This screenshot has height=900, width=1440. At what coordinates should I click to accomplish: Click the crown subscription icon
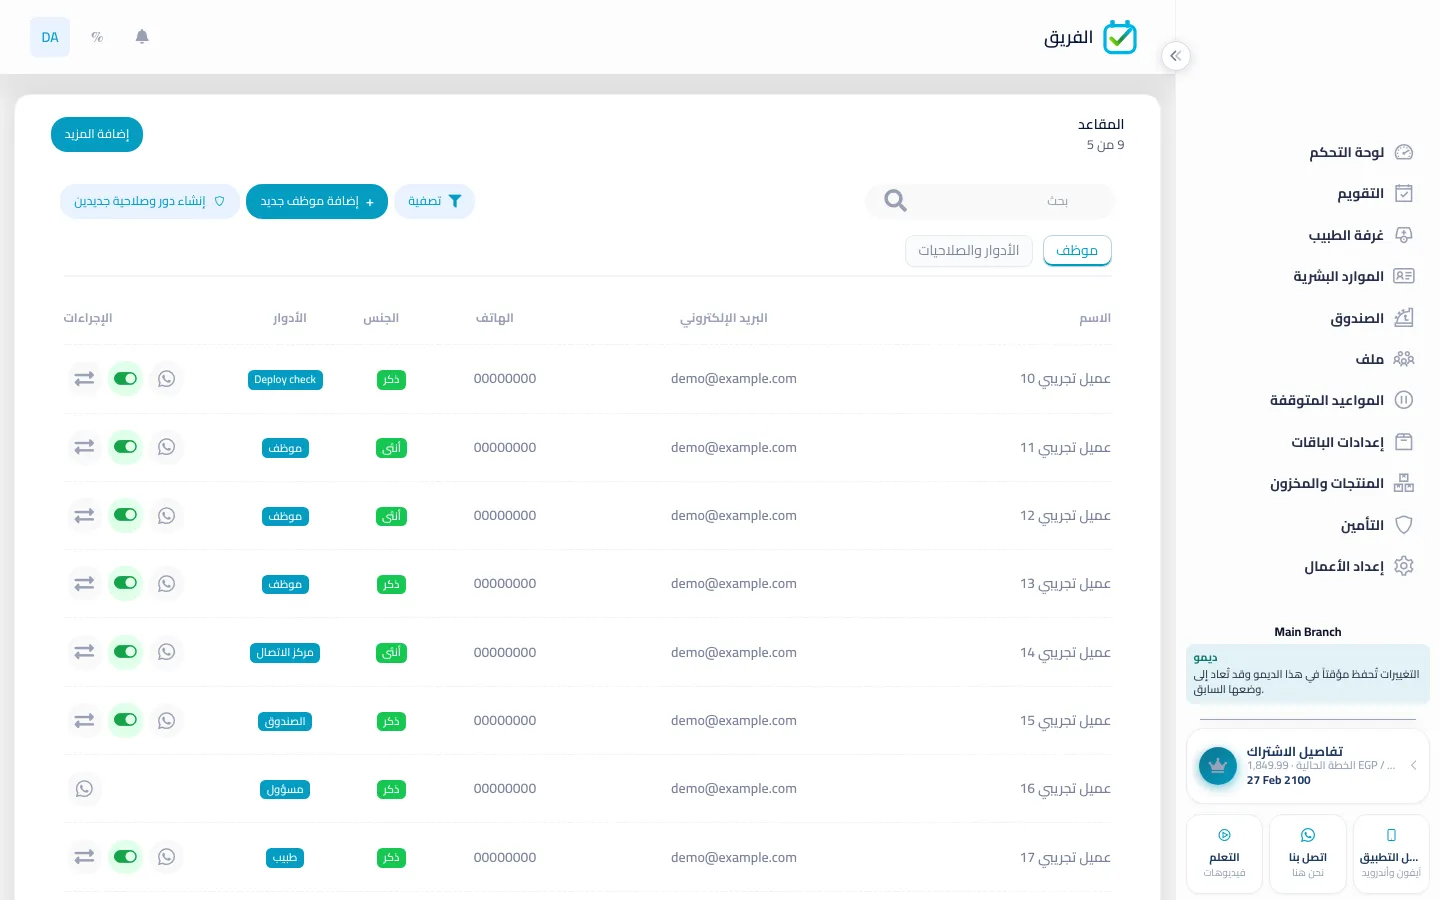[x=1218, y=766]
